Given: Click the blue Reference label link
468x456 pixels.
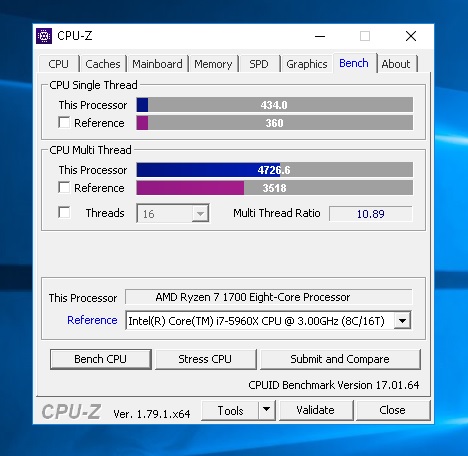Looking at the screenshot, I should click(x=92, y=320).
